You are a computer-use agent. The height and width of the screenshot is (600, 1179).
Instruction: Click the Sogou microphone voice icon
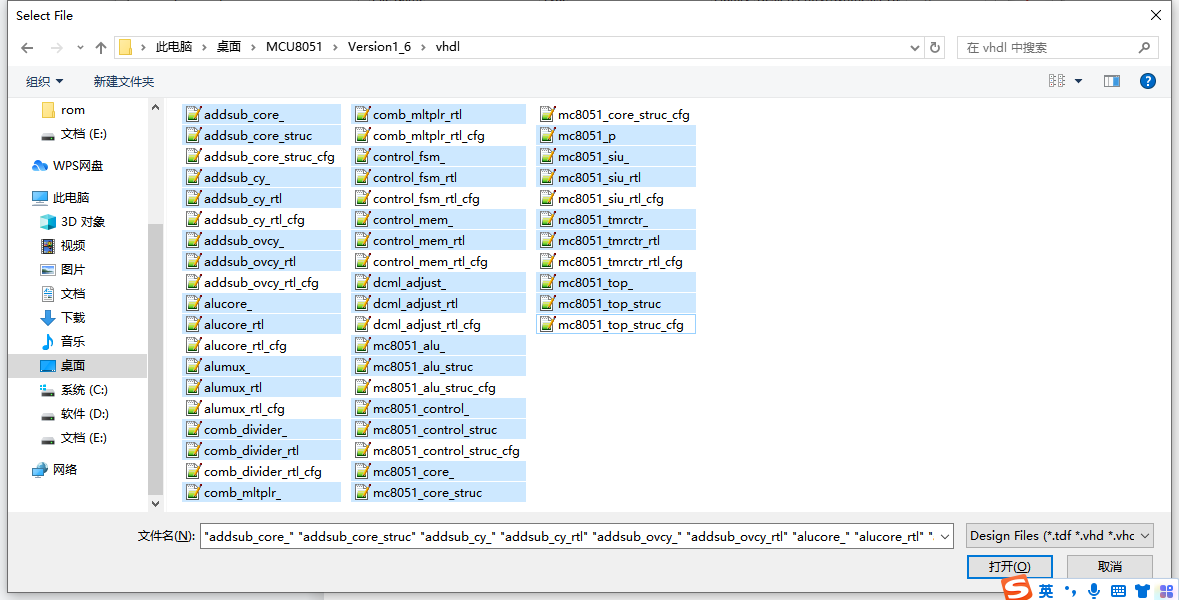tap(1093, 591)
